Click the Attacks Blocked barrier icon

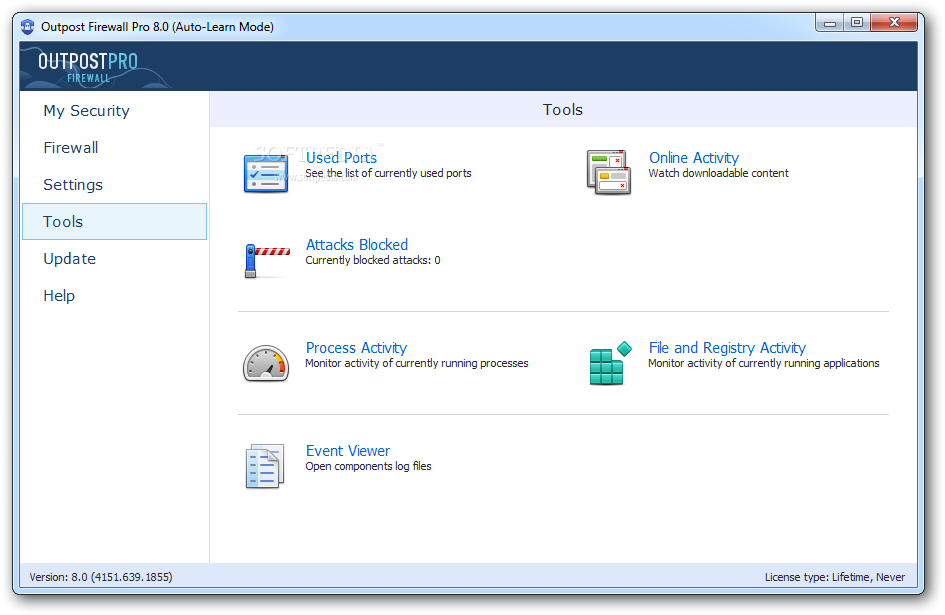point(267,260)
